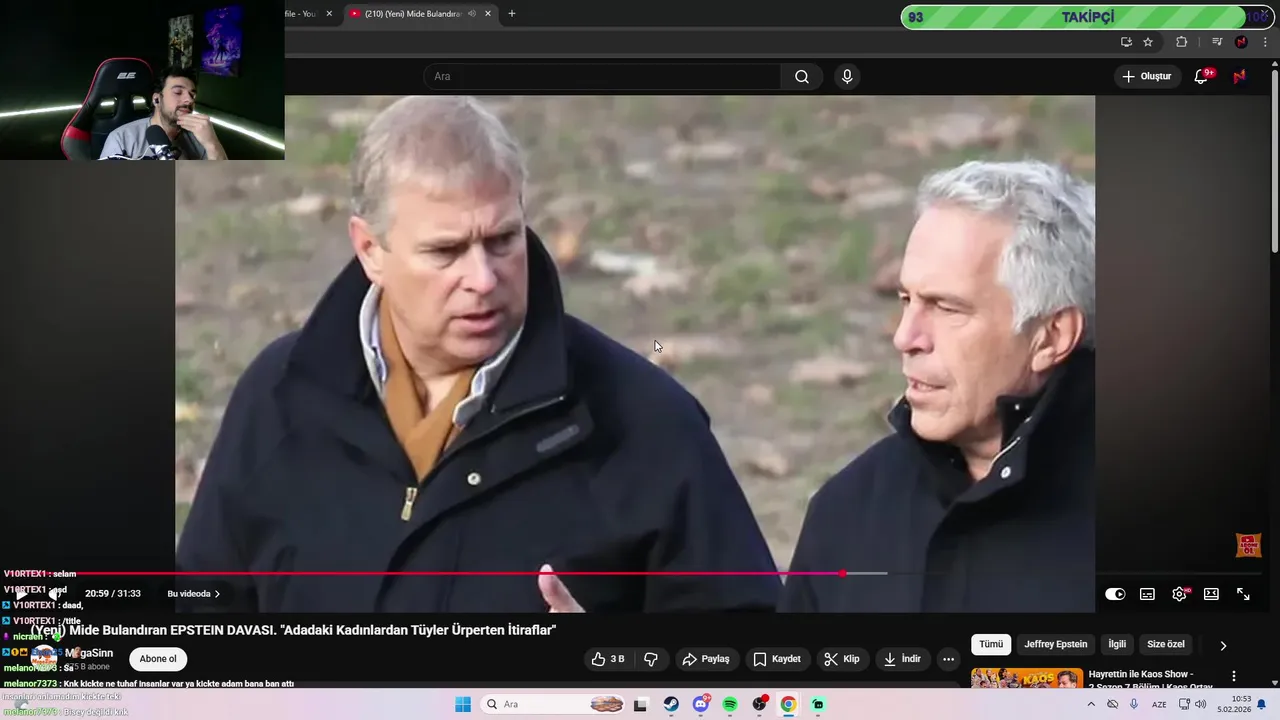Toggle subtitles in the video player

click(1147, 594)
